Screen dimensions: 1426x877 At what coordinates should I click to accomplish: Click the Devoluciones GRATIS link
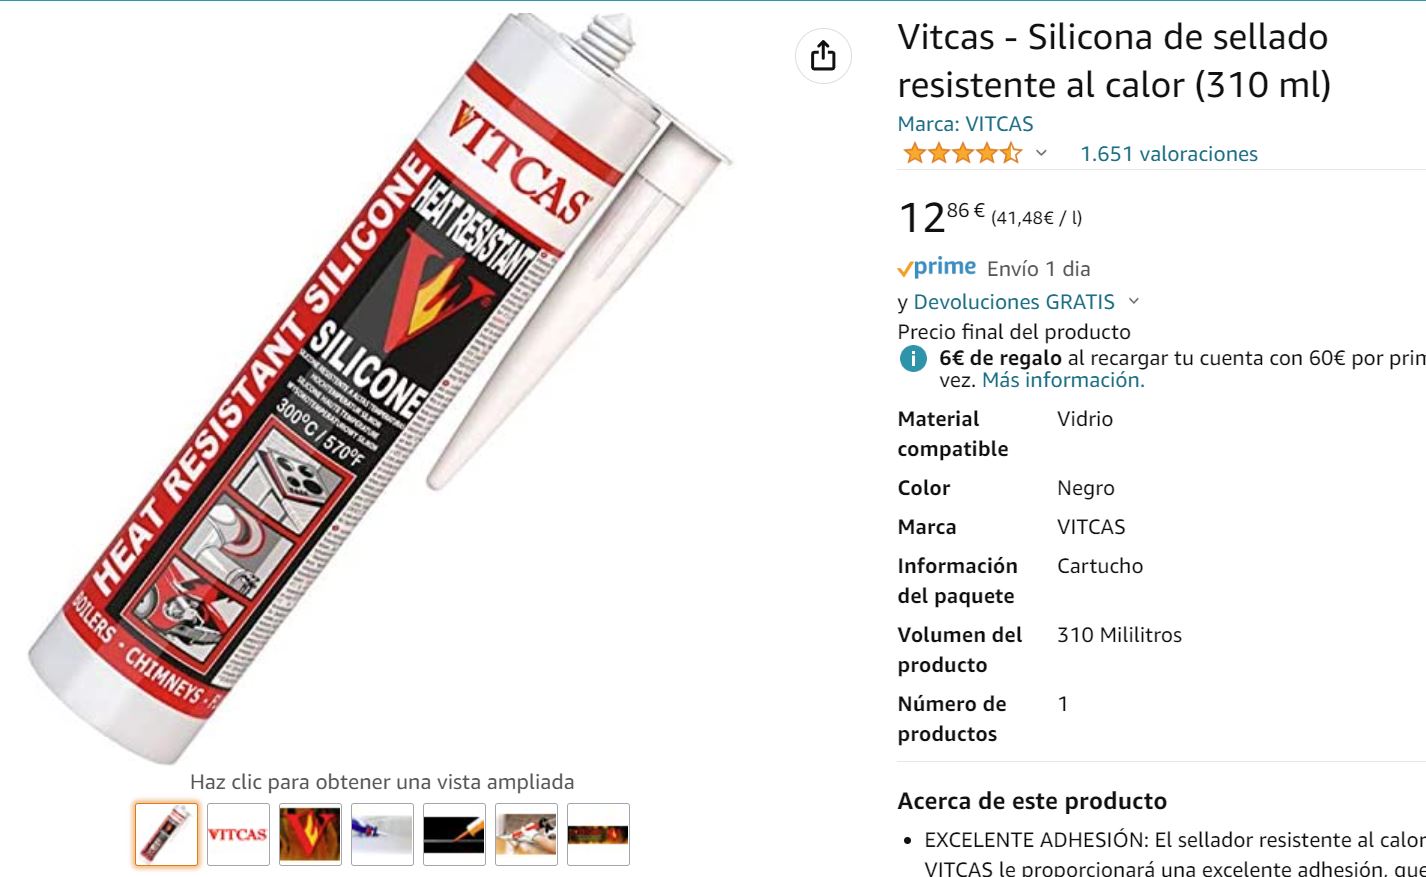pos(1014,301)
